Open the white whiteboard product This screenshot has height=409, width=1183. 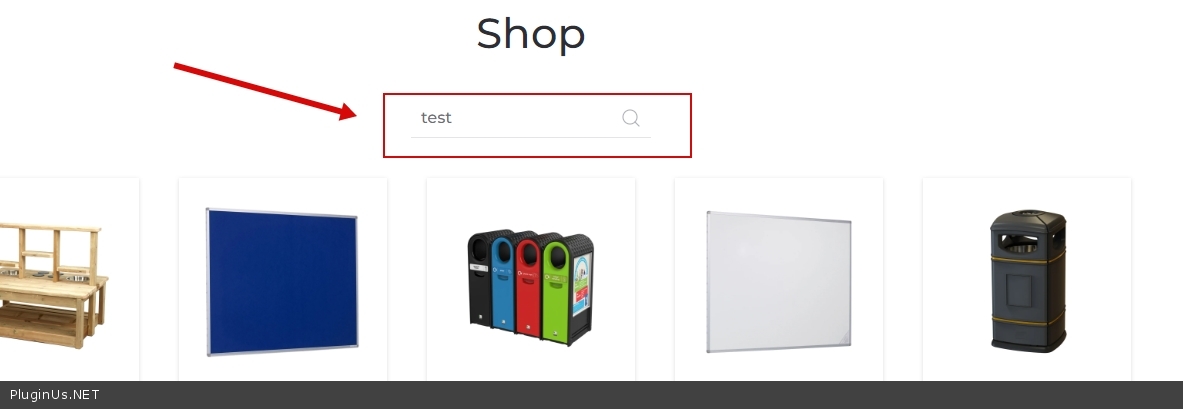(779, 281)
